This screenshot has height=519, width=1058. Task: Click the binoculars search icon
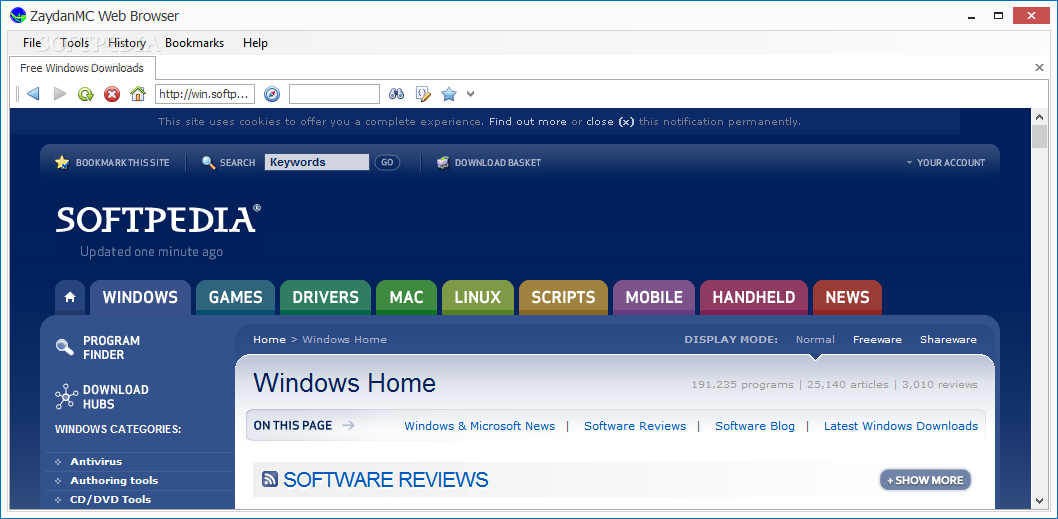click(x=397, y=94)
